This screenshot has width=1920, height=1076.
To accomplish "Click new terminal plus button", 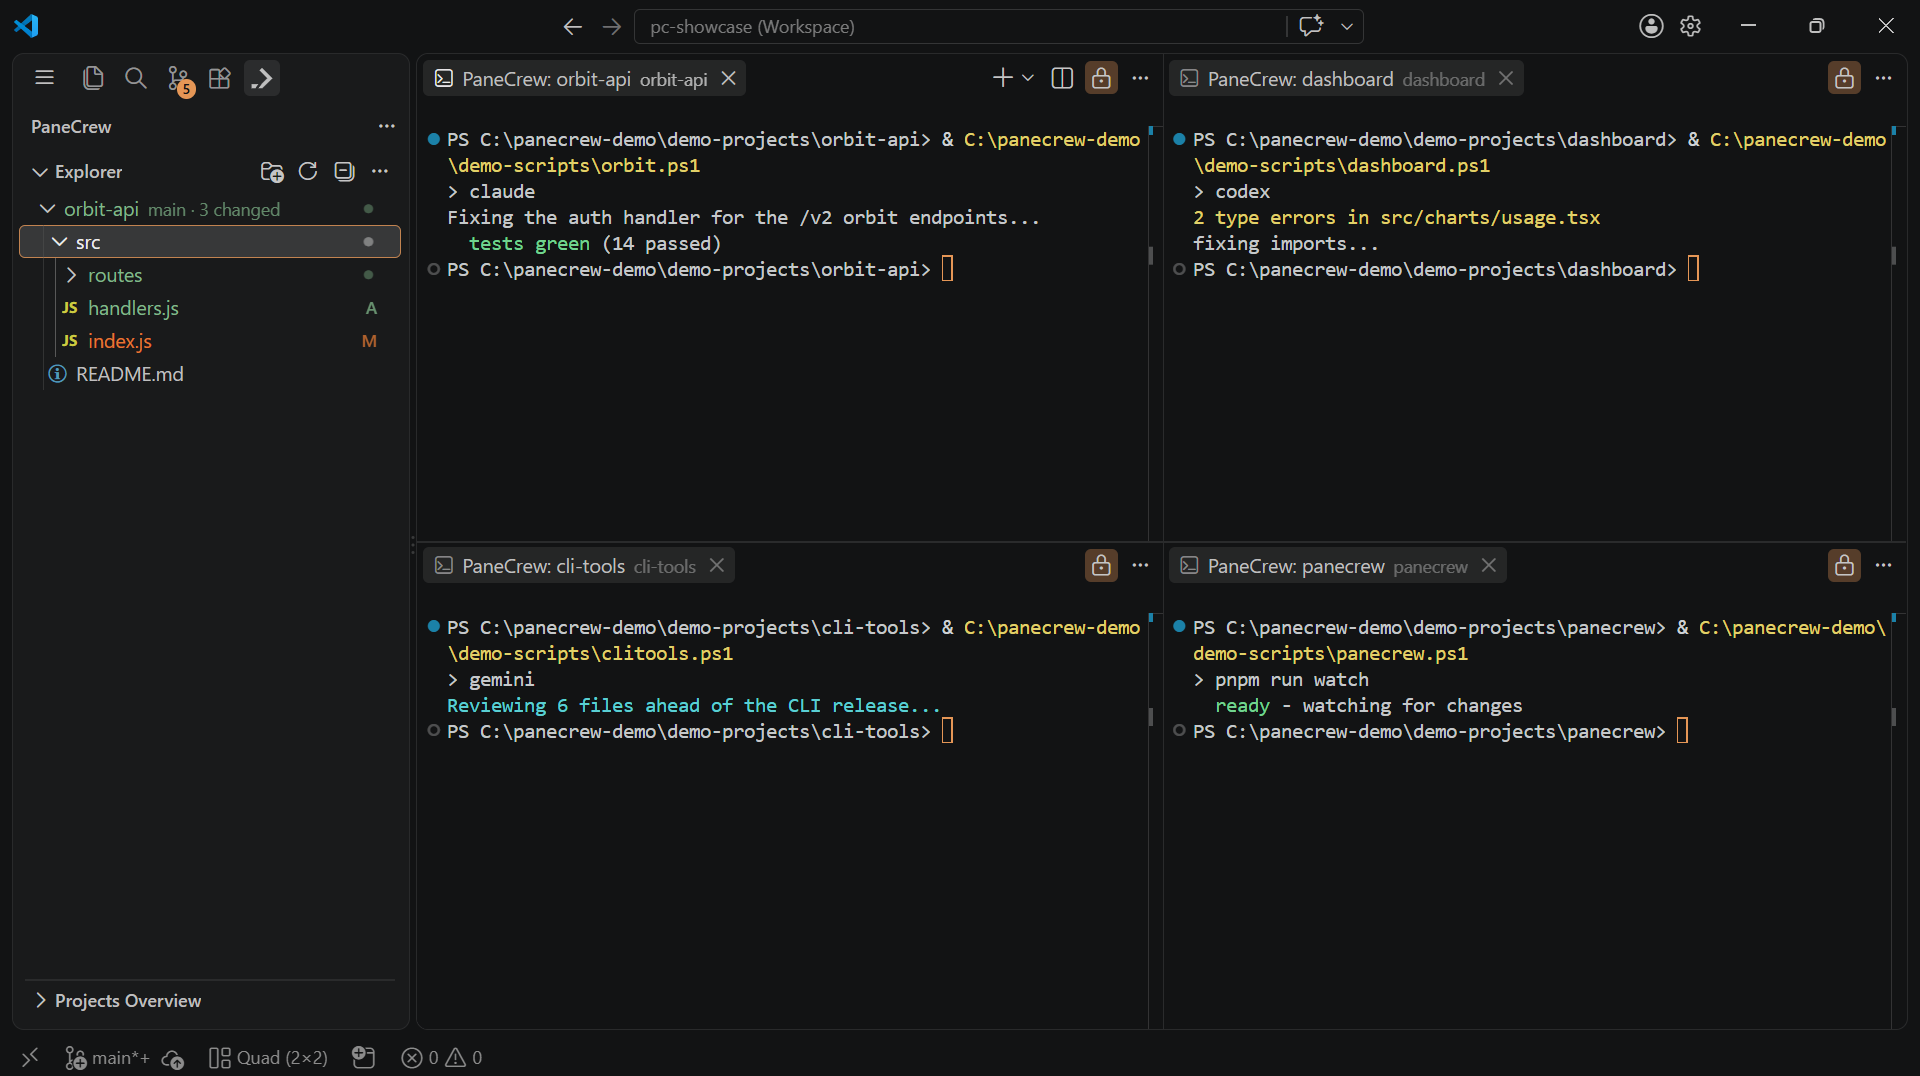I will [x=1002, y=78].
